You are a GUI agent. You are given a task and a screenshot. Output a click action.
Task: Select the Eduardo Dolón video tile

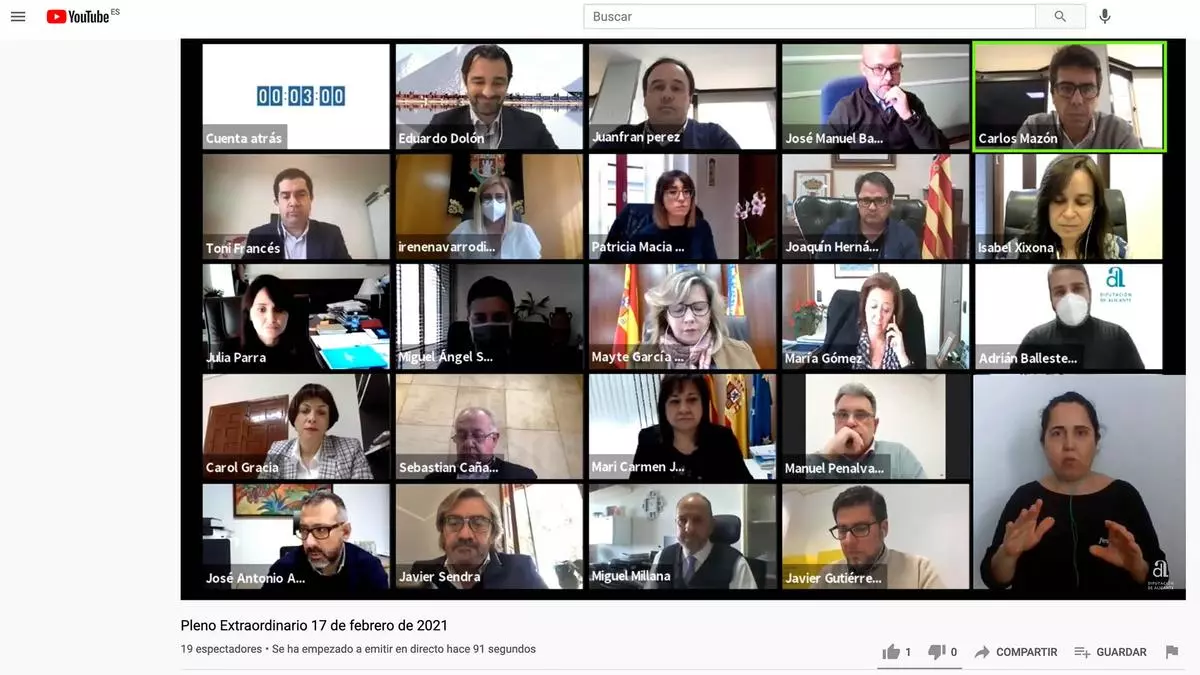tap(489, 96)
